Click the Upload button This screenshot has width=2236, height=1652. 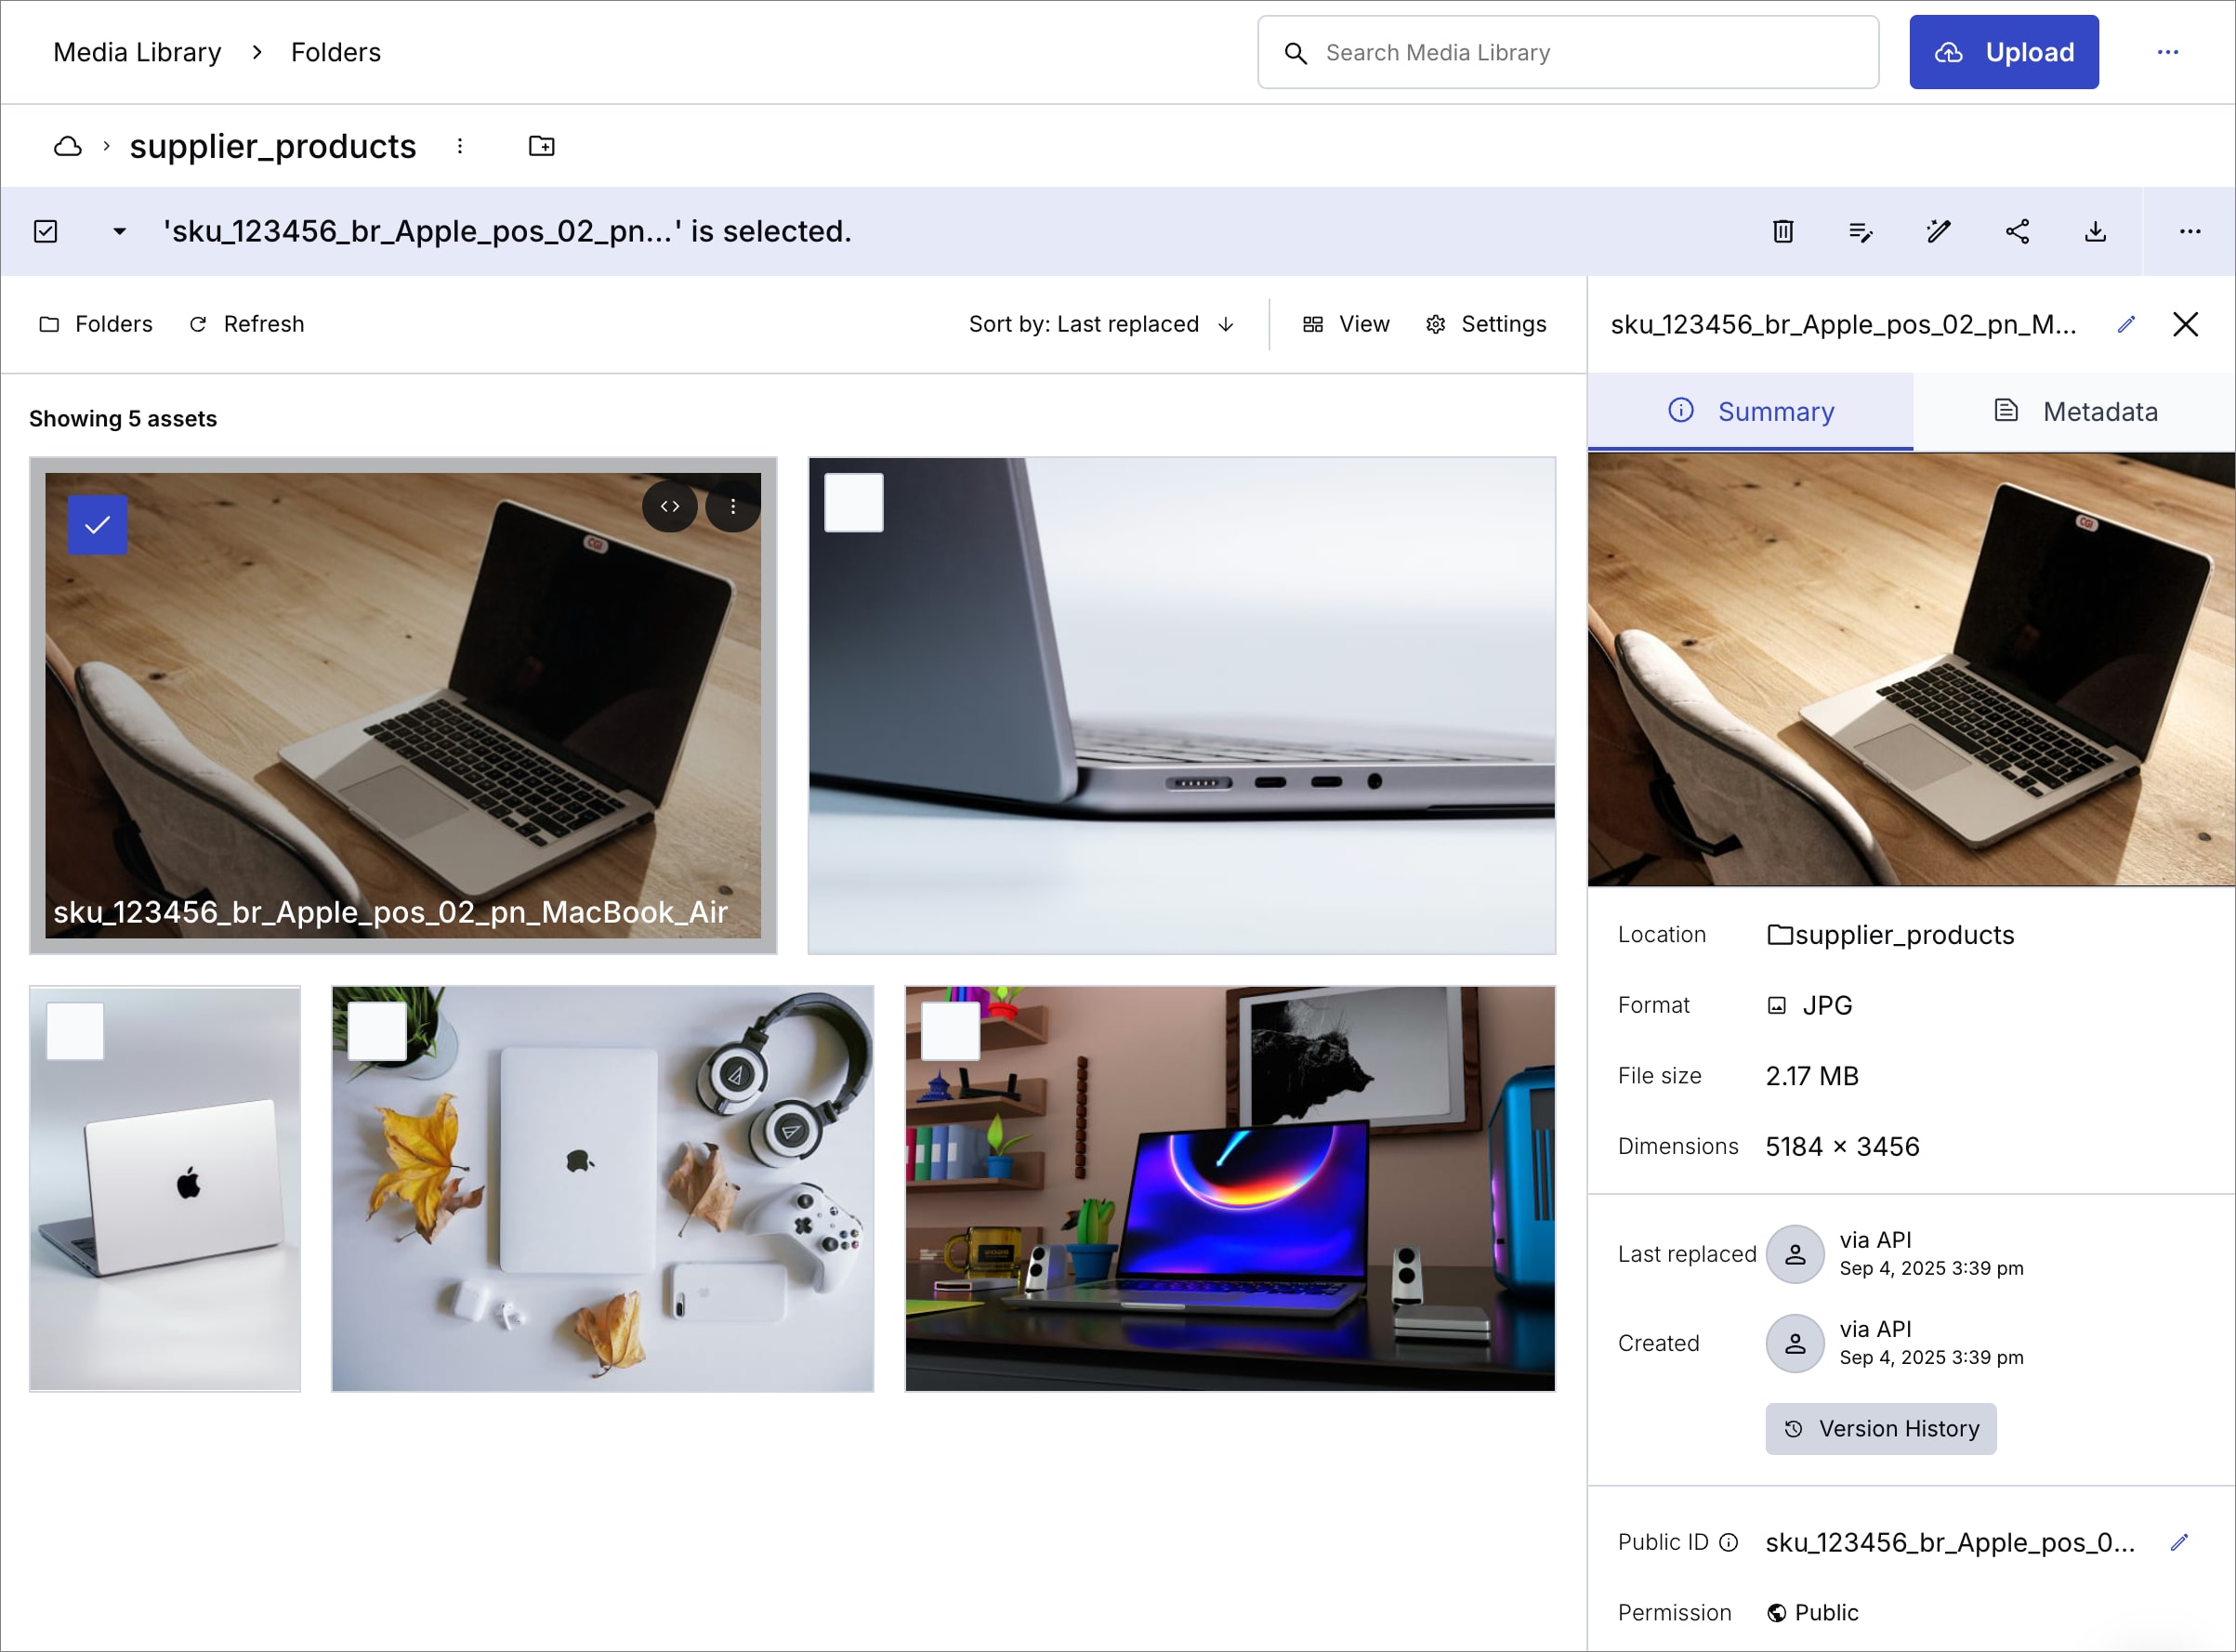pyautogui.click(x=2003, y=52)
